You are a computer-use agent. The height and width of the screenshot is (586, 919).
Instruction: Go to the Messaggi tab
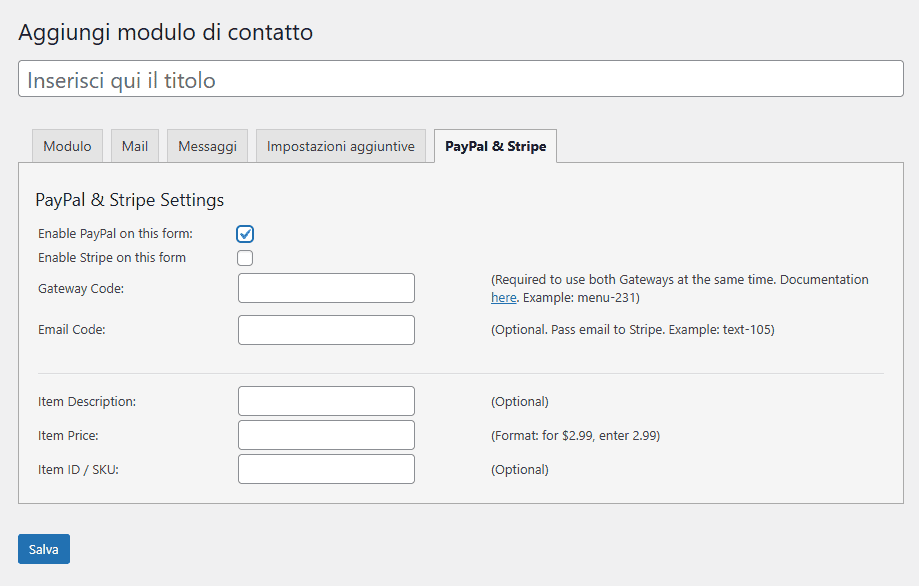click(207, 146)
